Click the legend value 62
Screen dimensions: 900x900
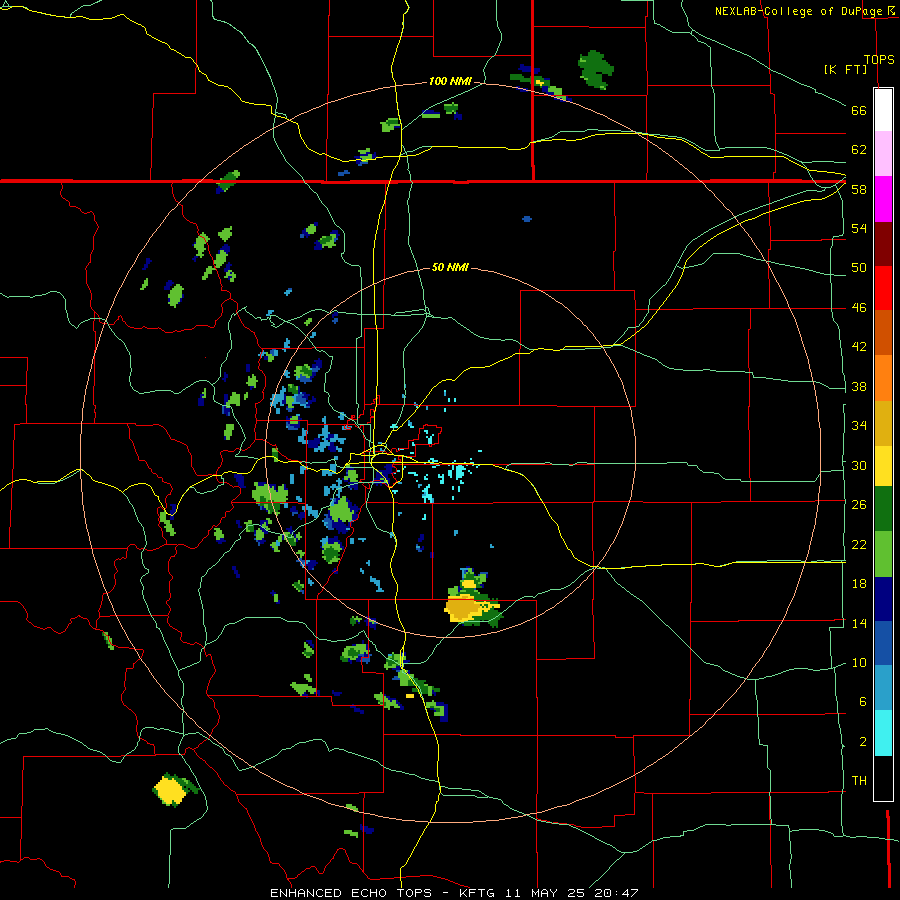859,150
